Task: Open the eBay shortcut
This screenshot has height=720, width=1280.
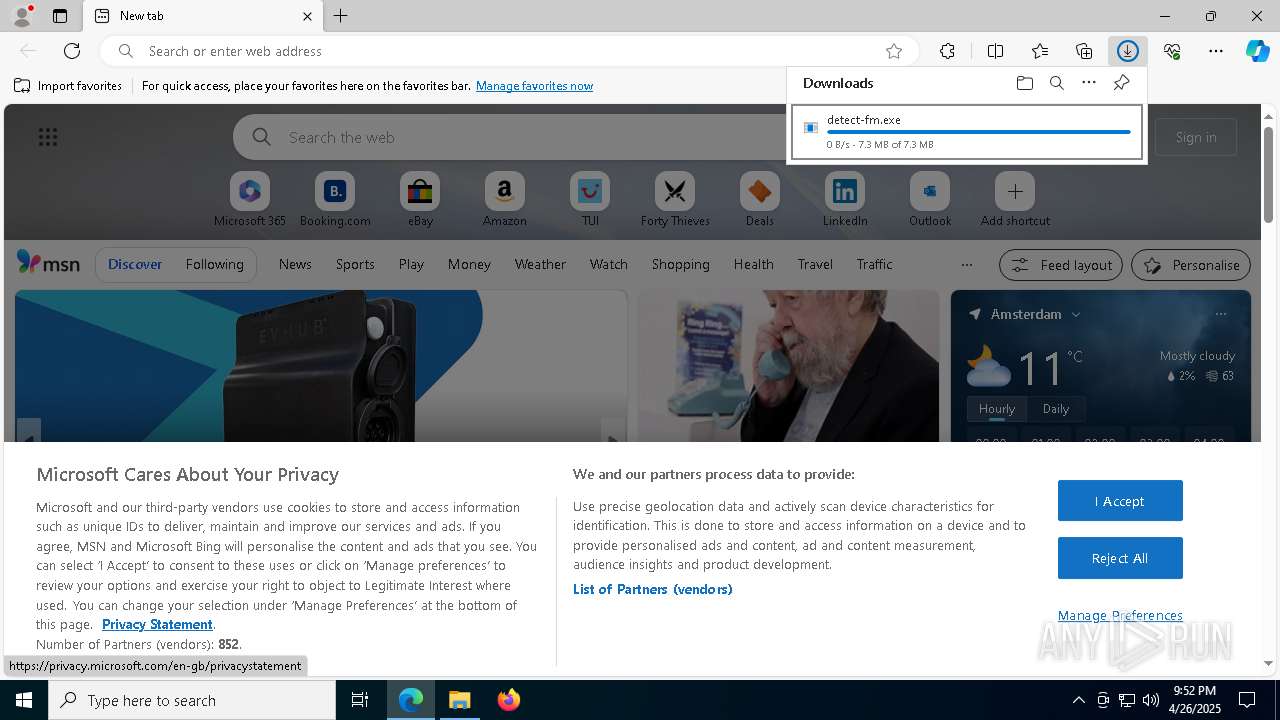Action: [x=420, y=200]
